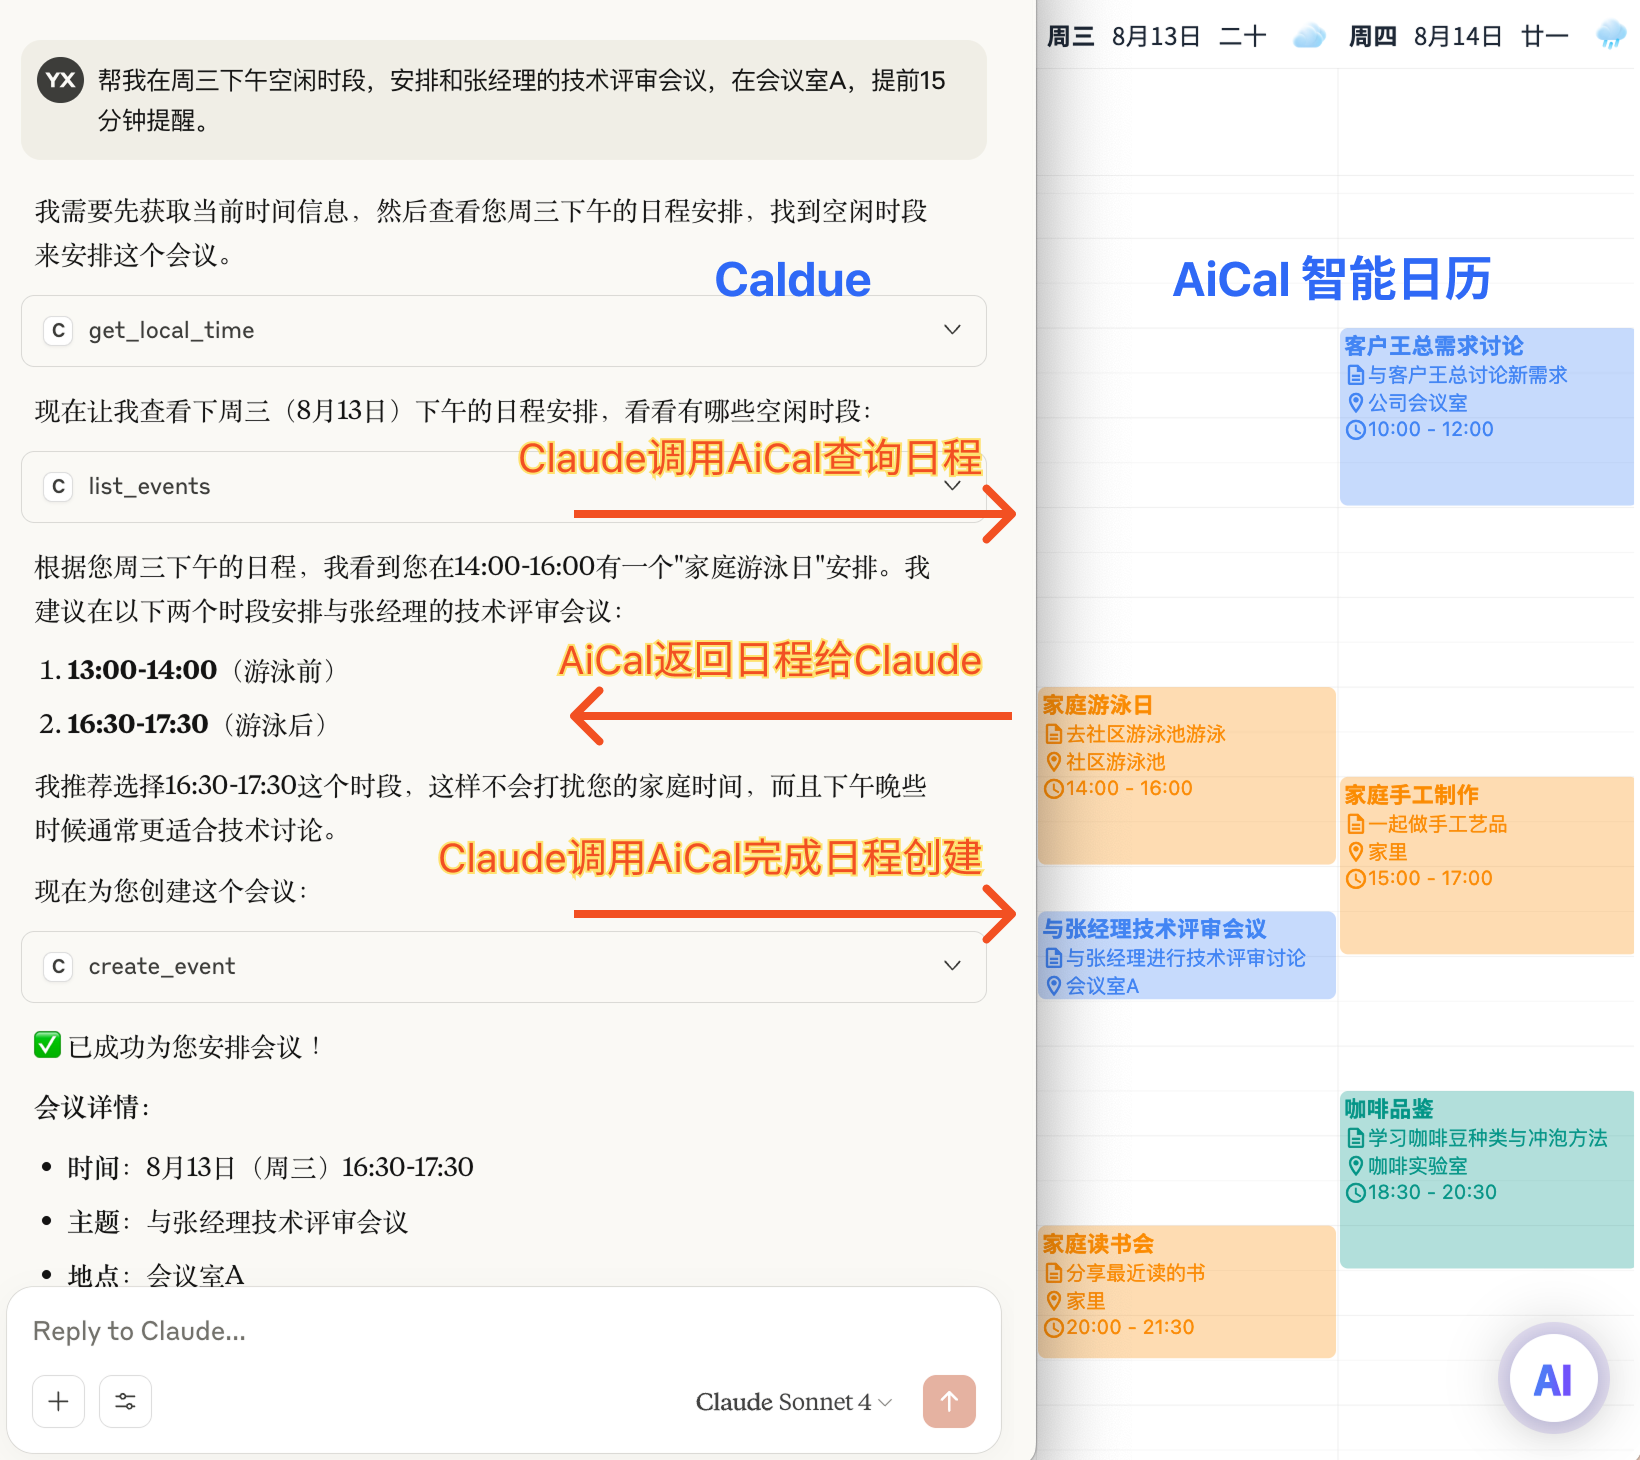
Task: Click the rainy weather icon for Thursday
Action: 1610,37
